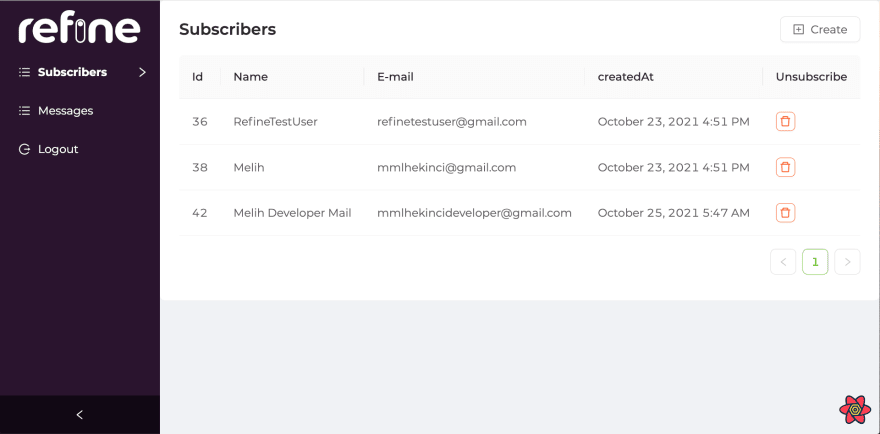This screenshot has height=434, width=880.
Task: Go to next page arrow
Action: tap(847, 262)
